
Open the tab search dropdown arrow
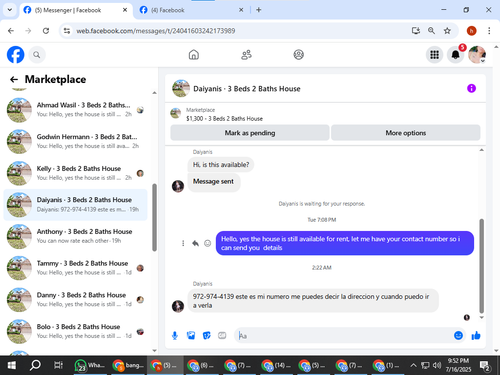(x=10, y=10)
